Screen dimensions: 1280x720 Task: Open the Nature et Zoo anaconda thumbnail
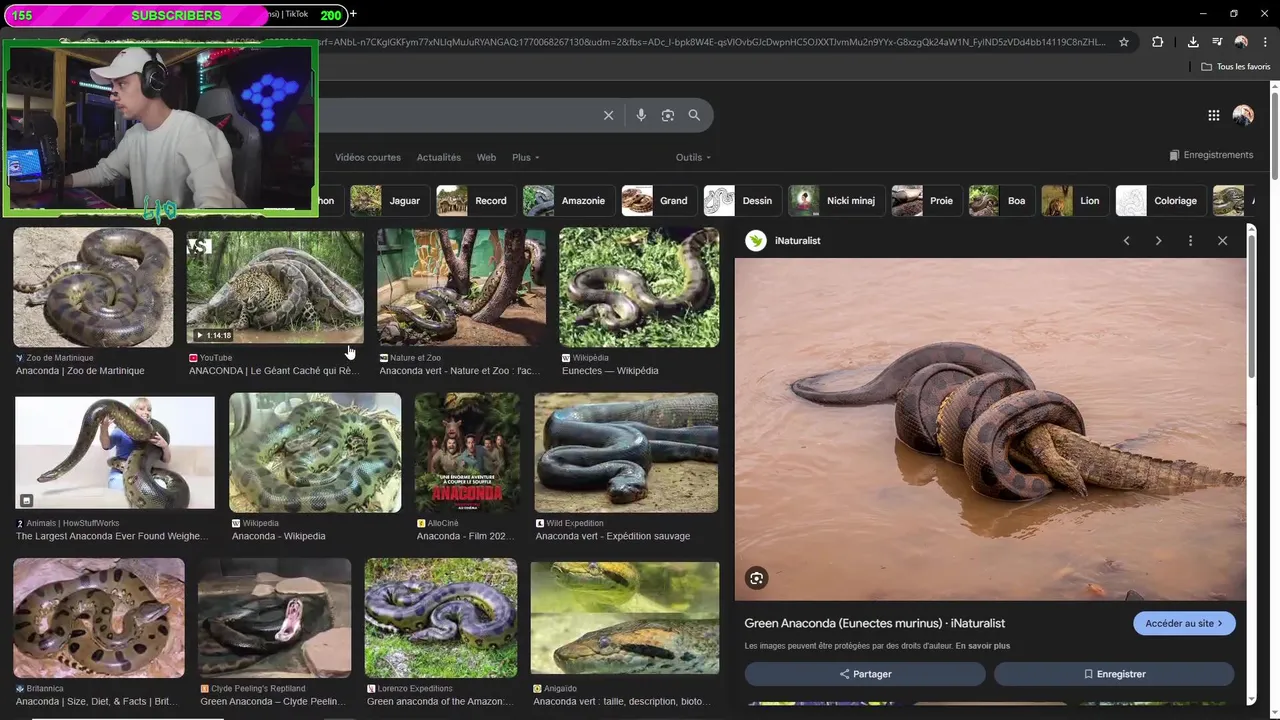462,288
